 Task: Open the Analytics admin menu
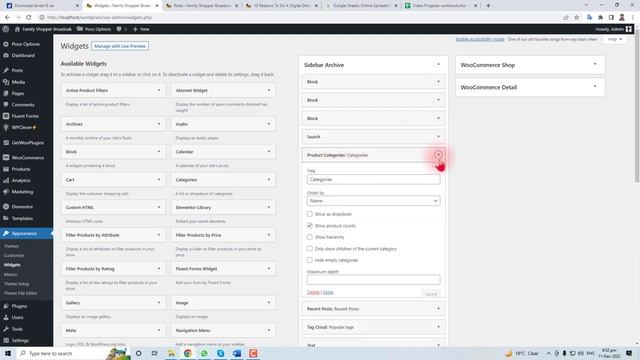[20, 180]
